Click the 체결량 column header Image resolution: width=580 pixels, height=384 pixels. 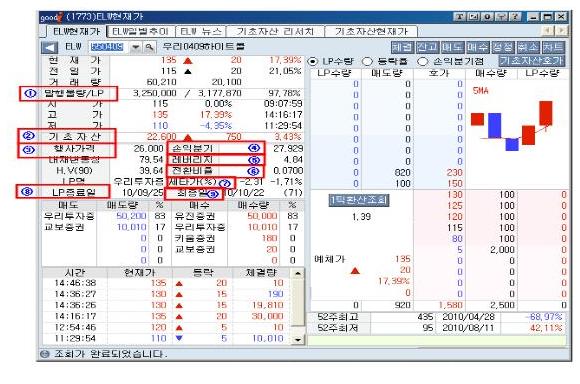pyautogui.click(x=261, y=273)
